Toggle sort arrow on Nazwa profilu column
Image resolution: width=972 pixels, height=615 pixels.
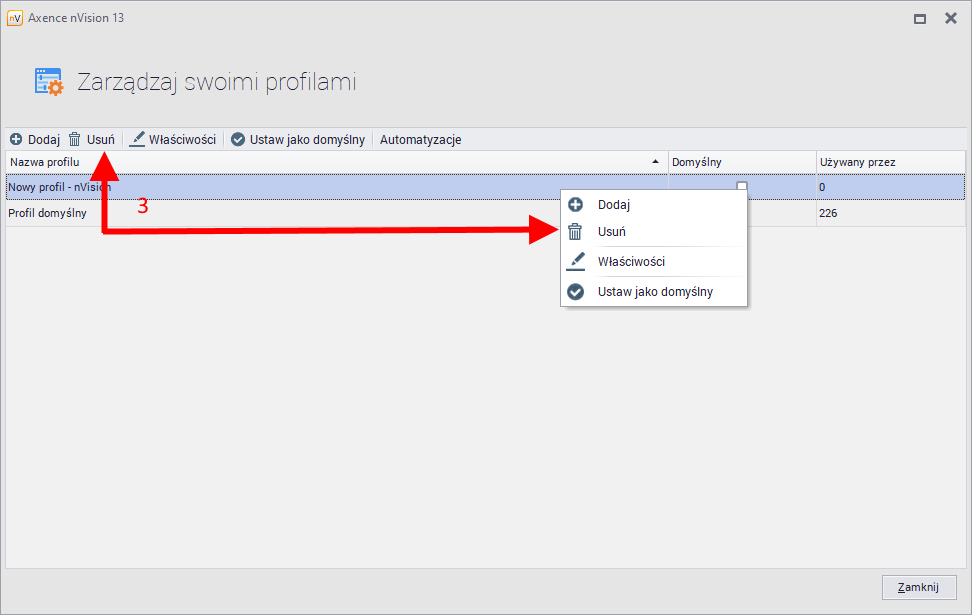click(656, 161)
